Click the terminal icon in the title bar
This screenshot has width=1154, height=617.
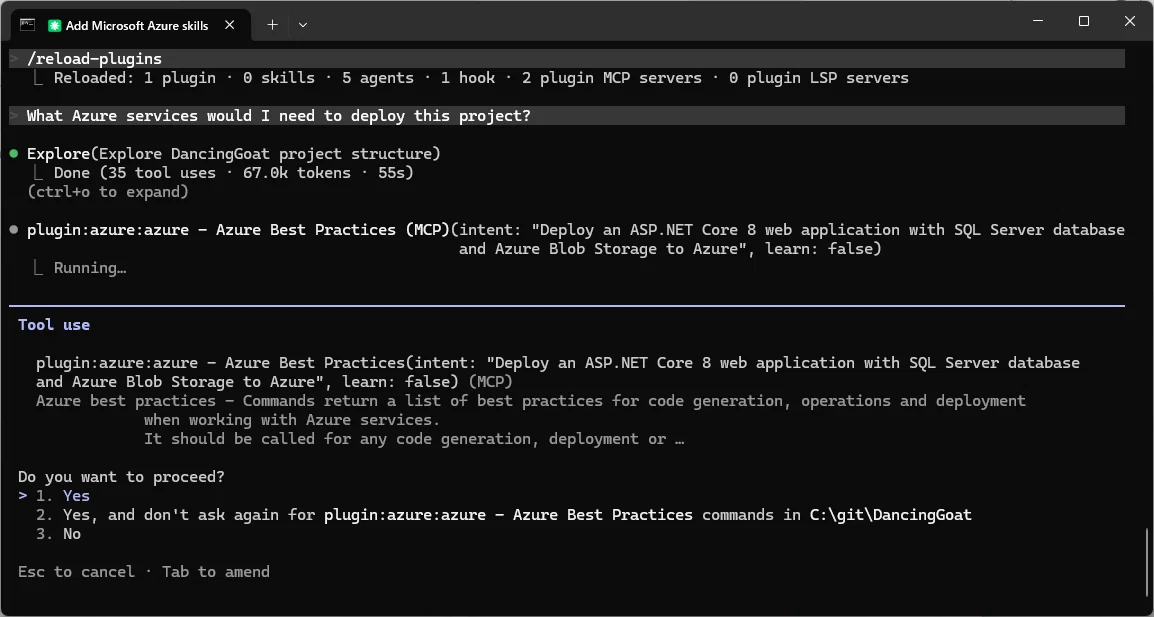point(27,24)
